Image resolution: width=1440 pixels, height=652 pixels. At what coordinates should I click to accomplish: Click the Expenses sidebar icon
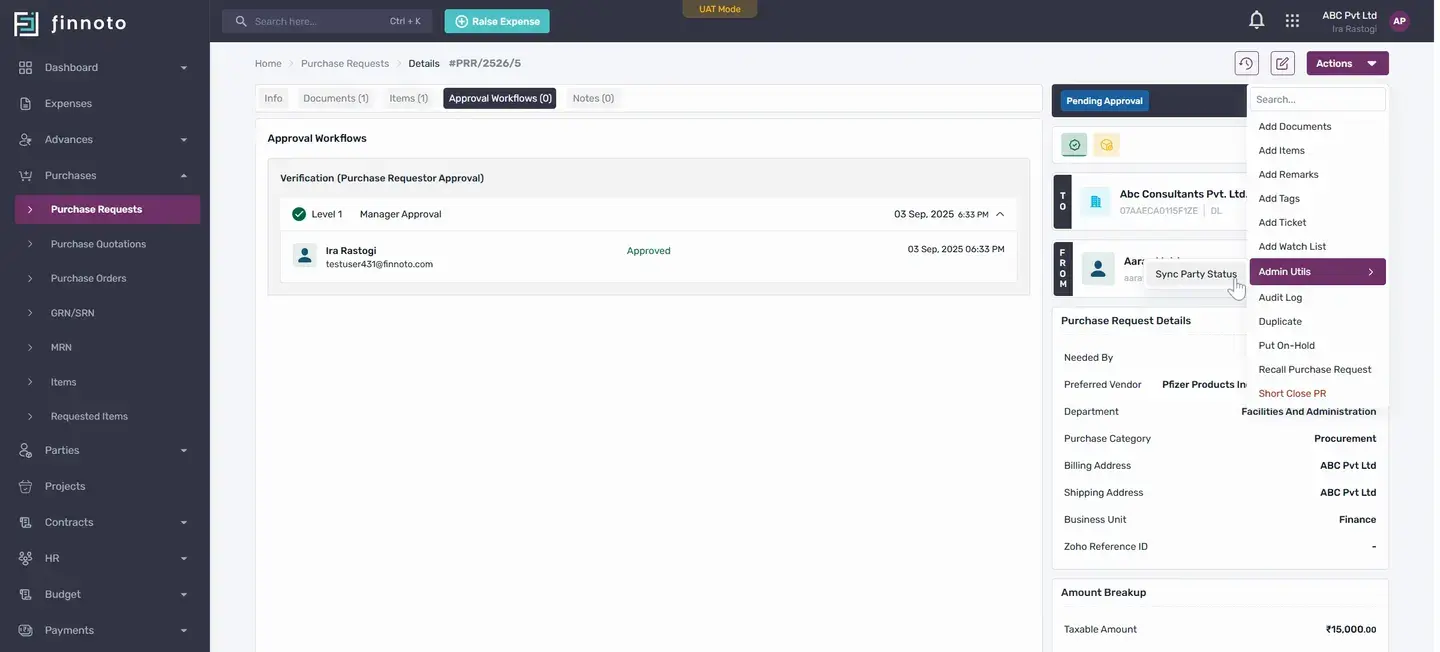26,104
